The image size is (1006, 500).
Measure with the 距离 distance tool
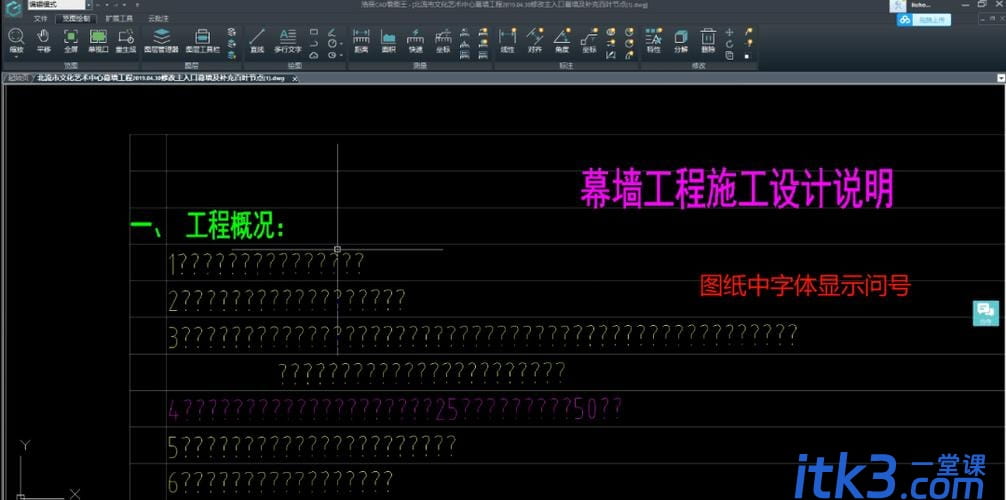click(x=361, y=40)
